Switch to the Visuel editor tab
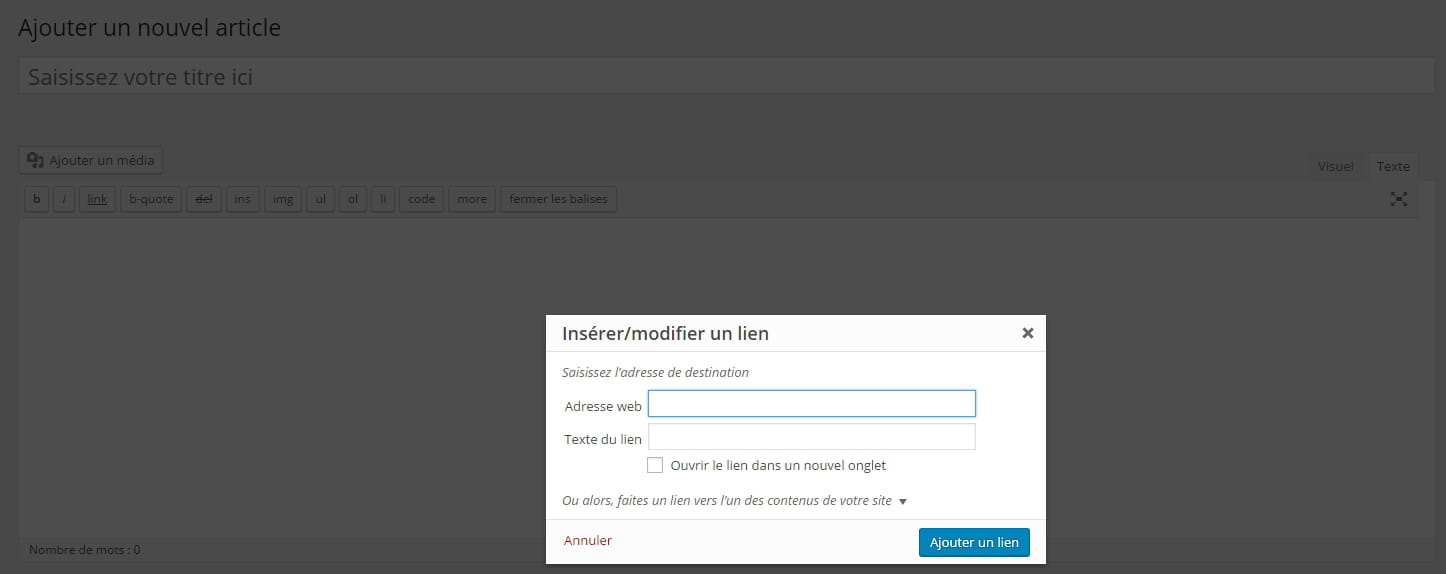 click(x=1335, y=167)
